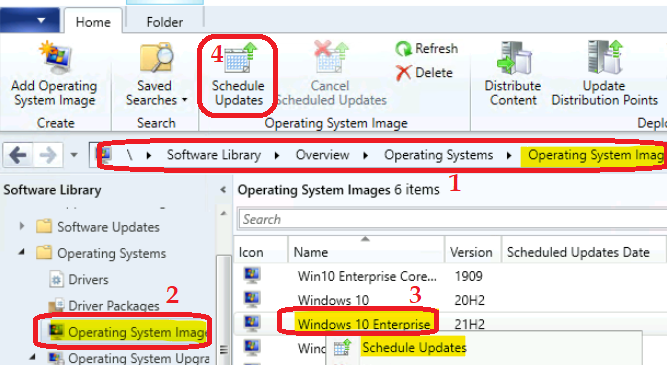This screenshot has height=365, width=667.
Task: Select Windows 10 Enterprise image row
Action: [x=450, y=324]
